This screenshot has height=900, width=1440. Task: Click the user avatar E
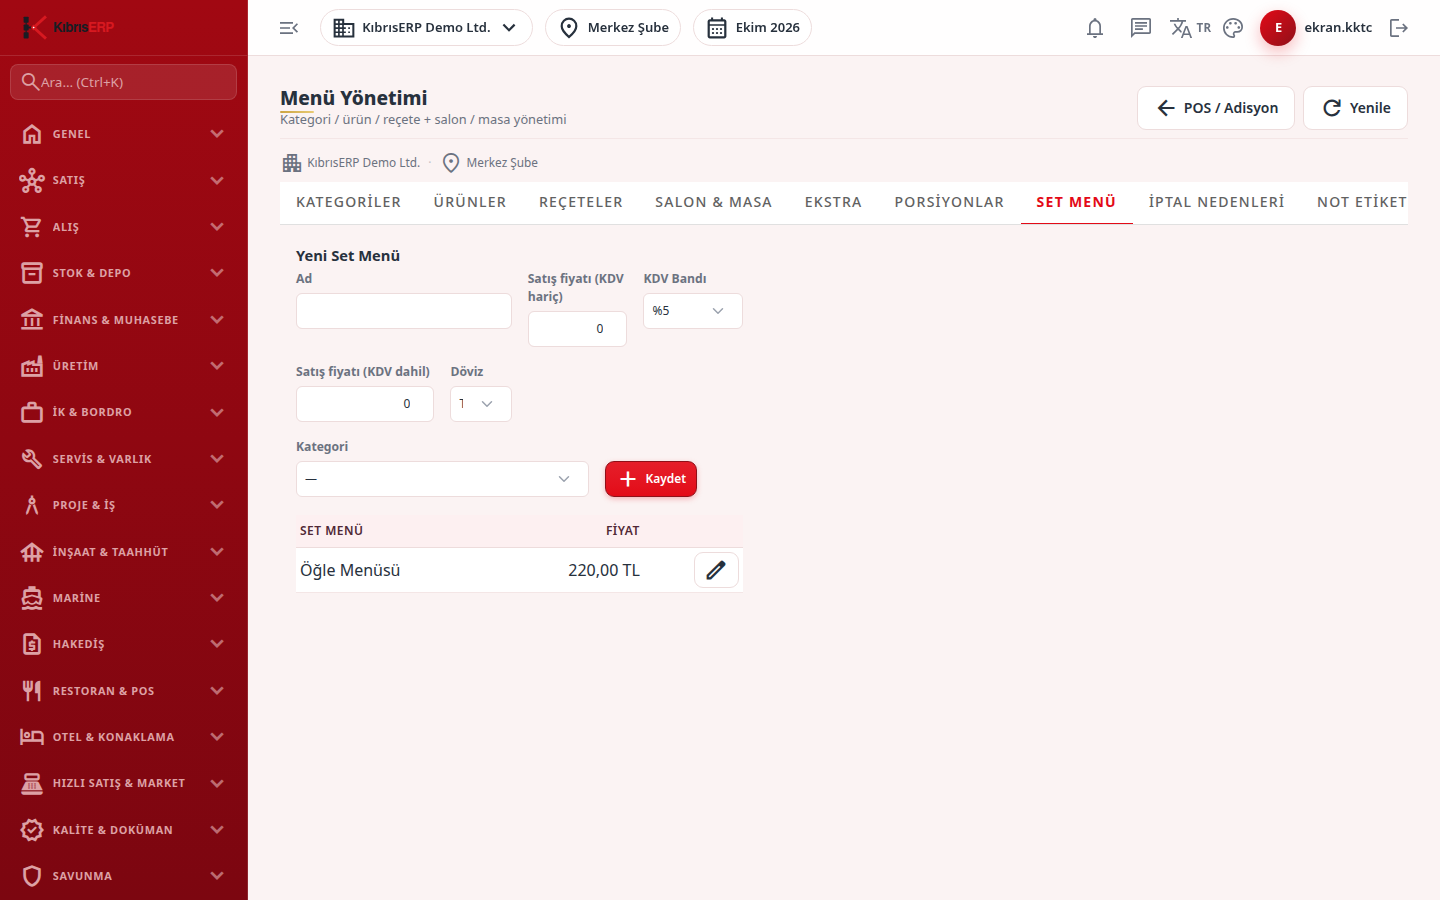[1278, 28]
